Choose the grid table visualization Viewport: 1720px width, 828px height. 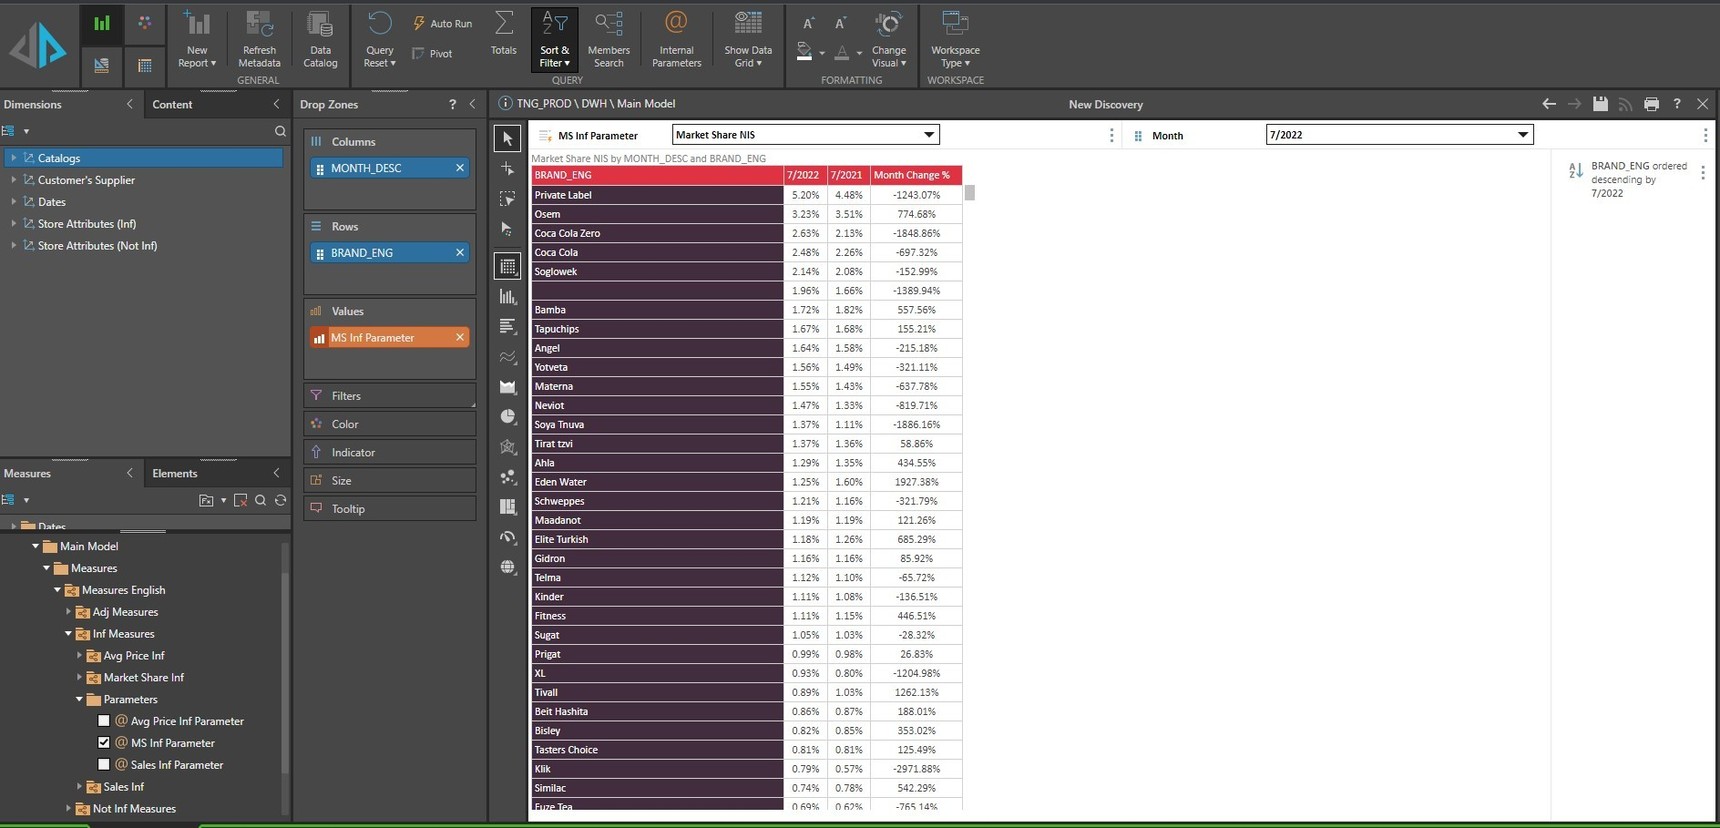coord(508,266)
